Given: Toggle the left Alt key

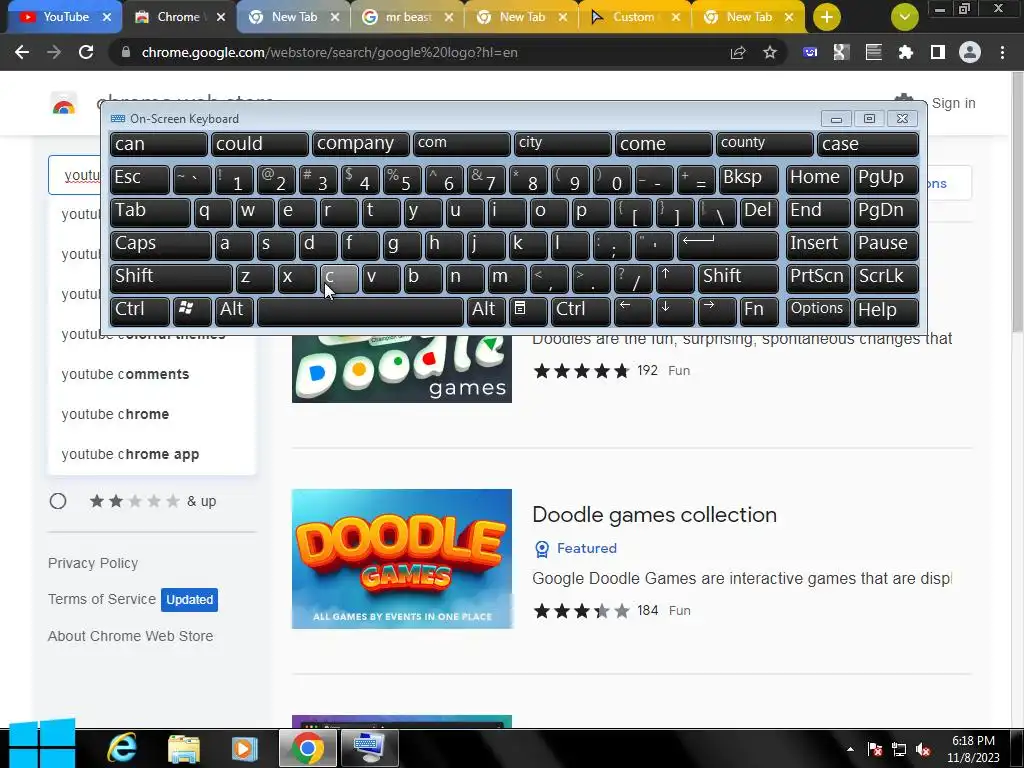Looking at the screenshot, I should pos(234,311).
